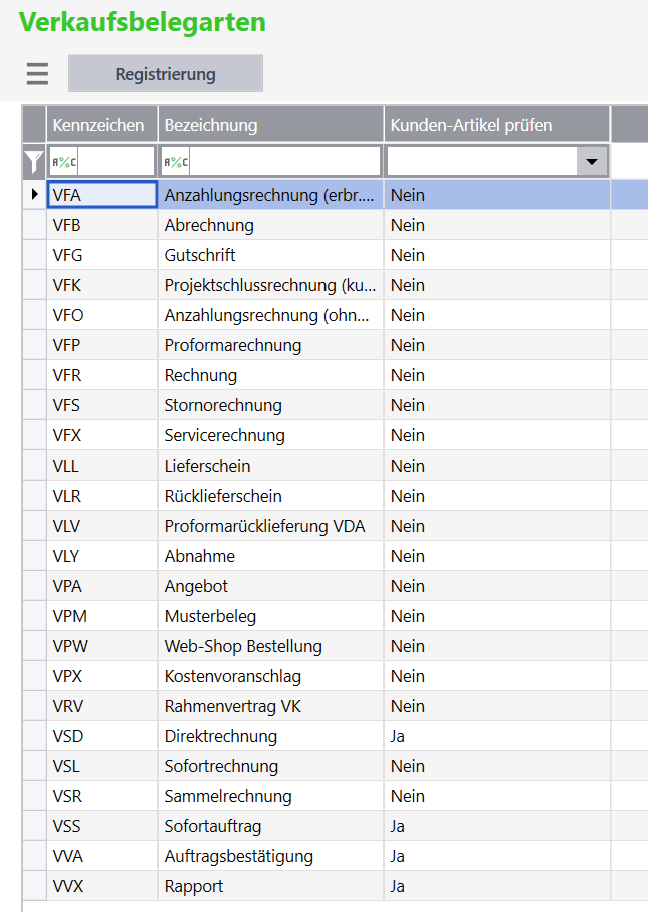Click the row selector for VVX Rapport
This screenshot has width=648, height=912.
[x=34, y=886]
